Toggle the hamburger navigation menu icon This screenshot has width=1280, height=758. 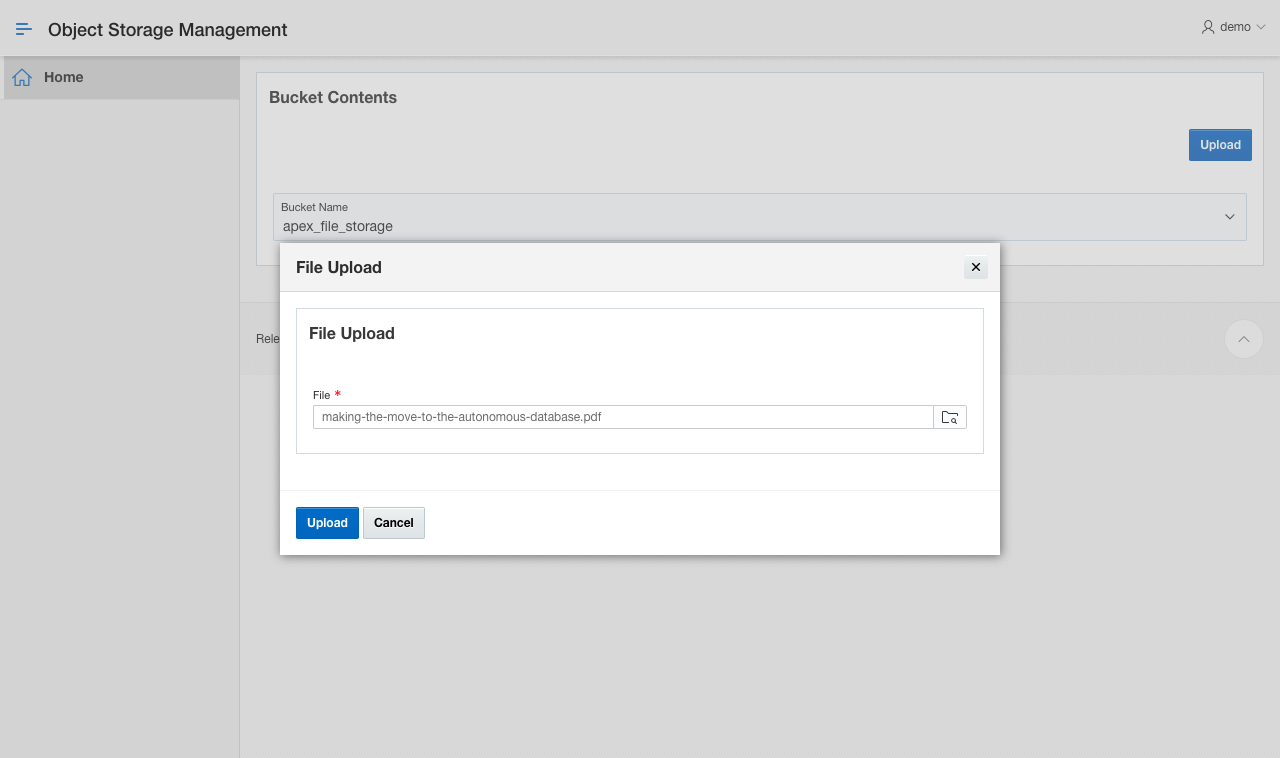(x=24, y=29)
